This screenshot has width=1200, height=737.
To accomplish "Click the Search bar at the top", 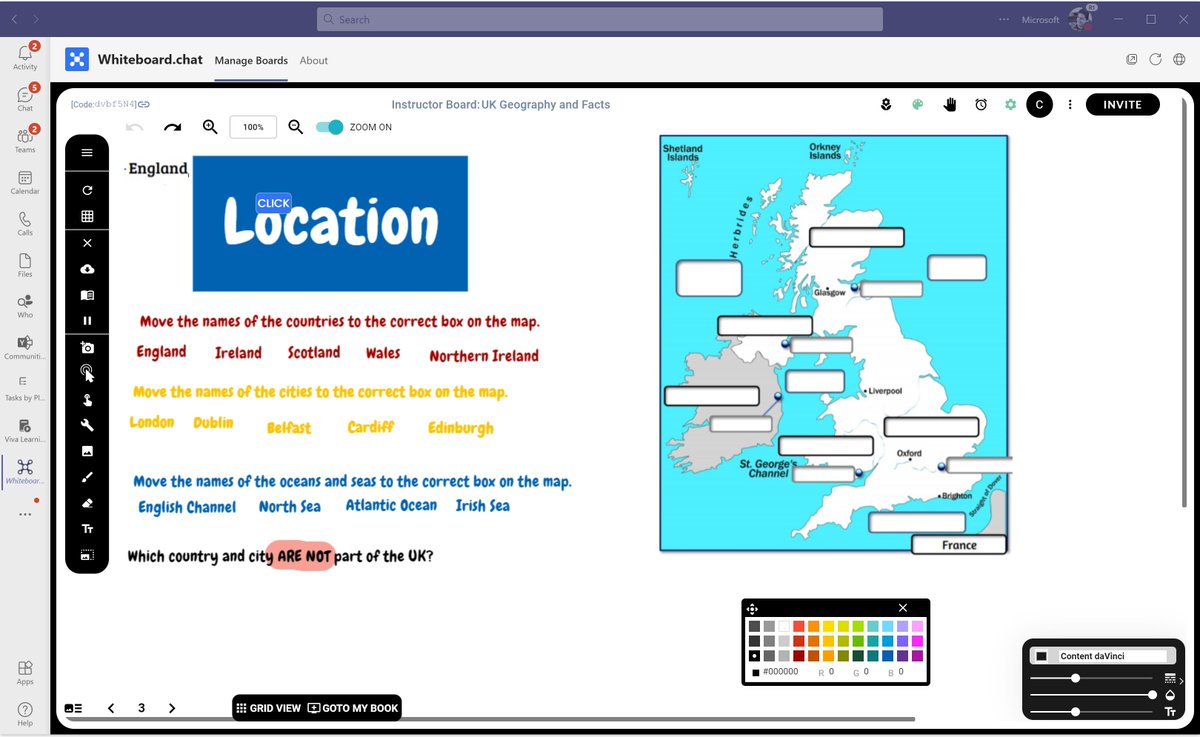I will click(x=598, y=19).
